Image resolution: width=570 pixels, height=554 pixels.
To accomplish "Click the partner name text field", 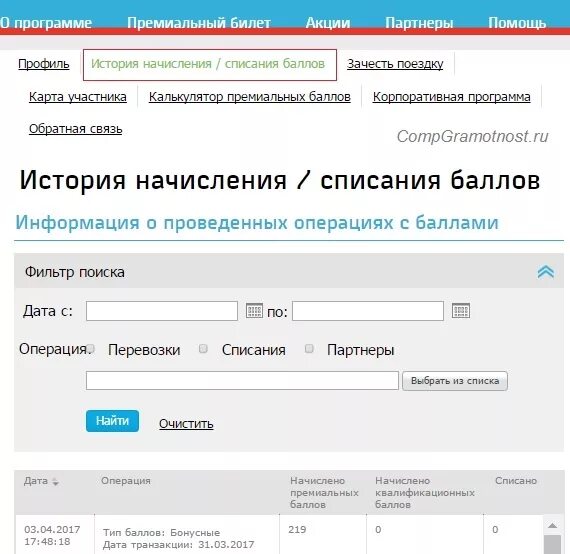I will point(242,381).
